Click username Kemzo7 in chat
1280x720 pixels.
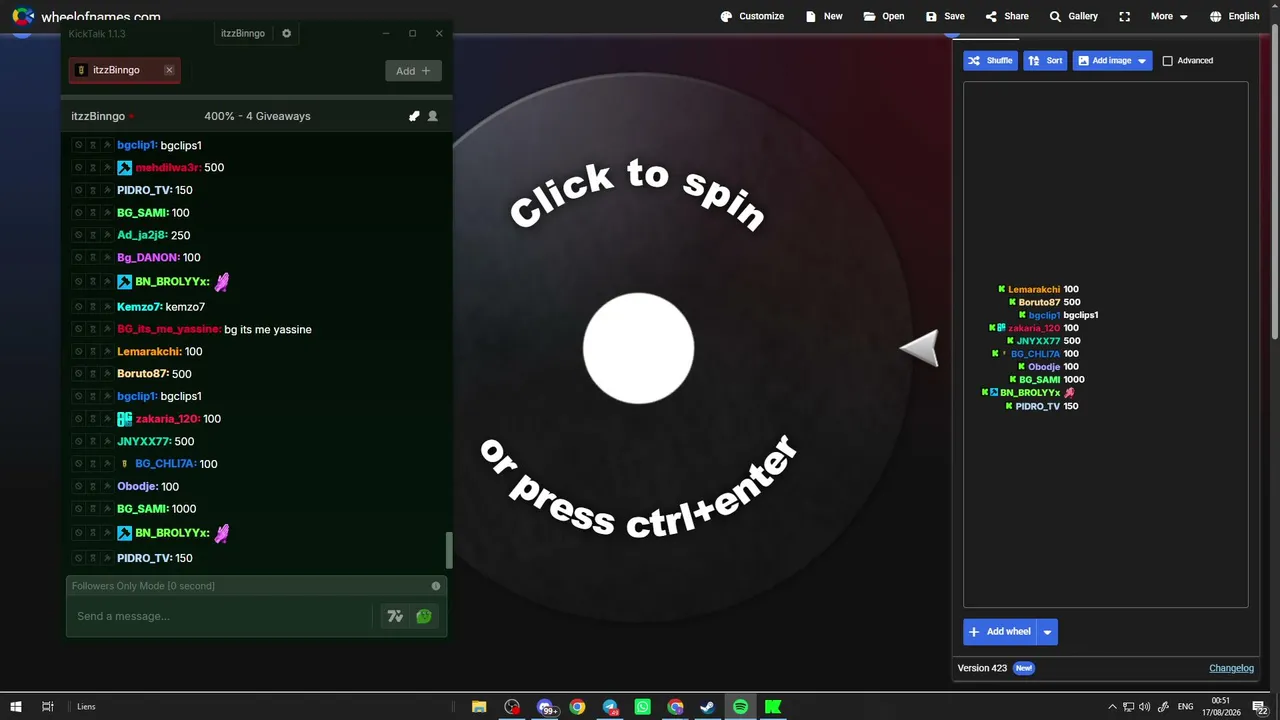pyautogui.click(x=139, y=307)
